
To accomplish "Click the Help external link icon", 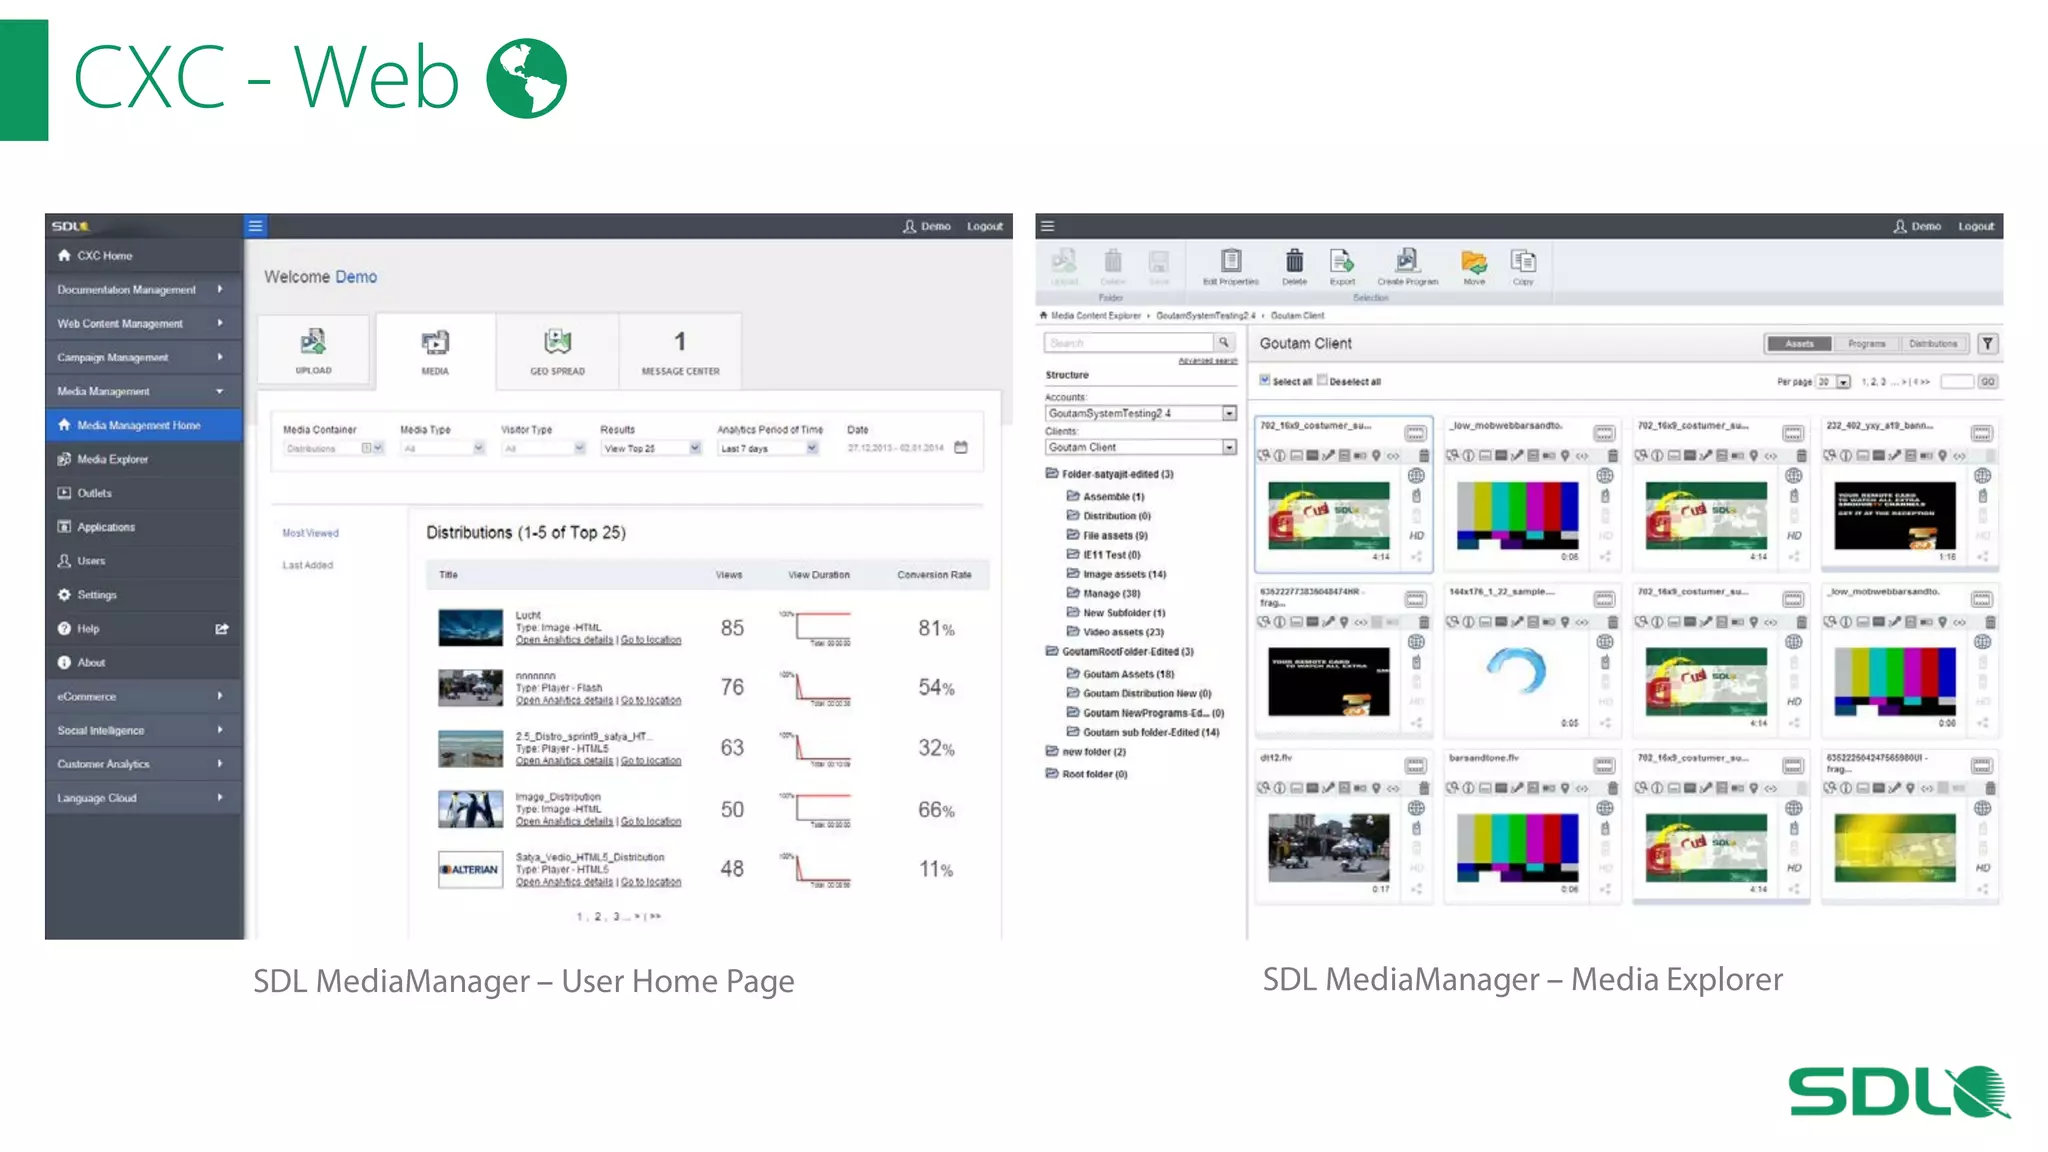I will coord(222,629).
